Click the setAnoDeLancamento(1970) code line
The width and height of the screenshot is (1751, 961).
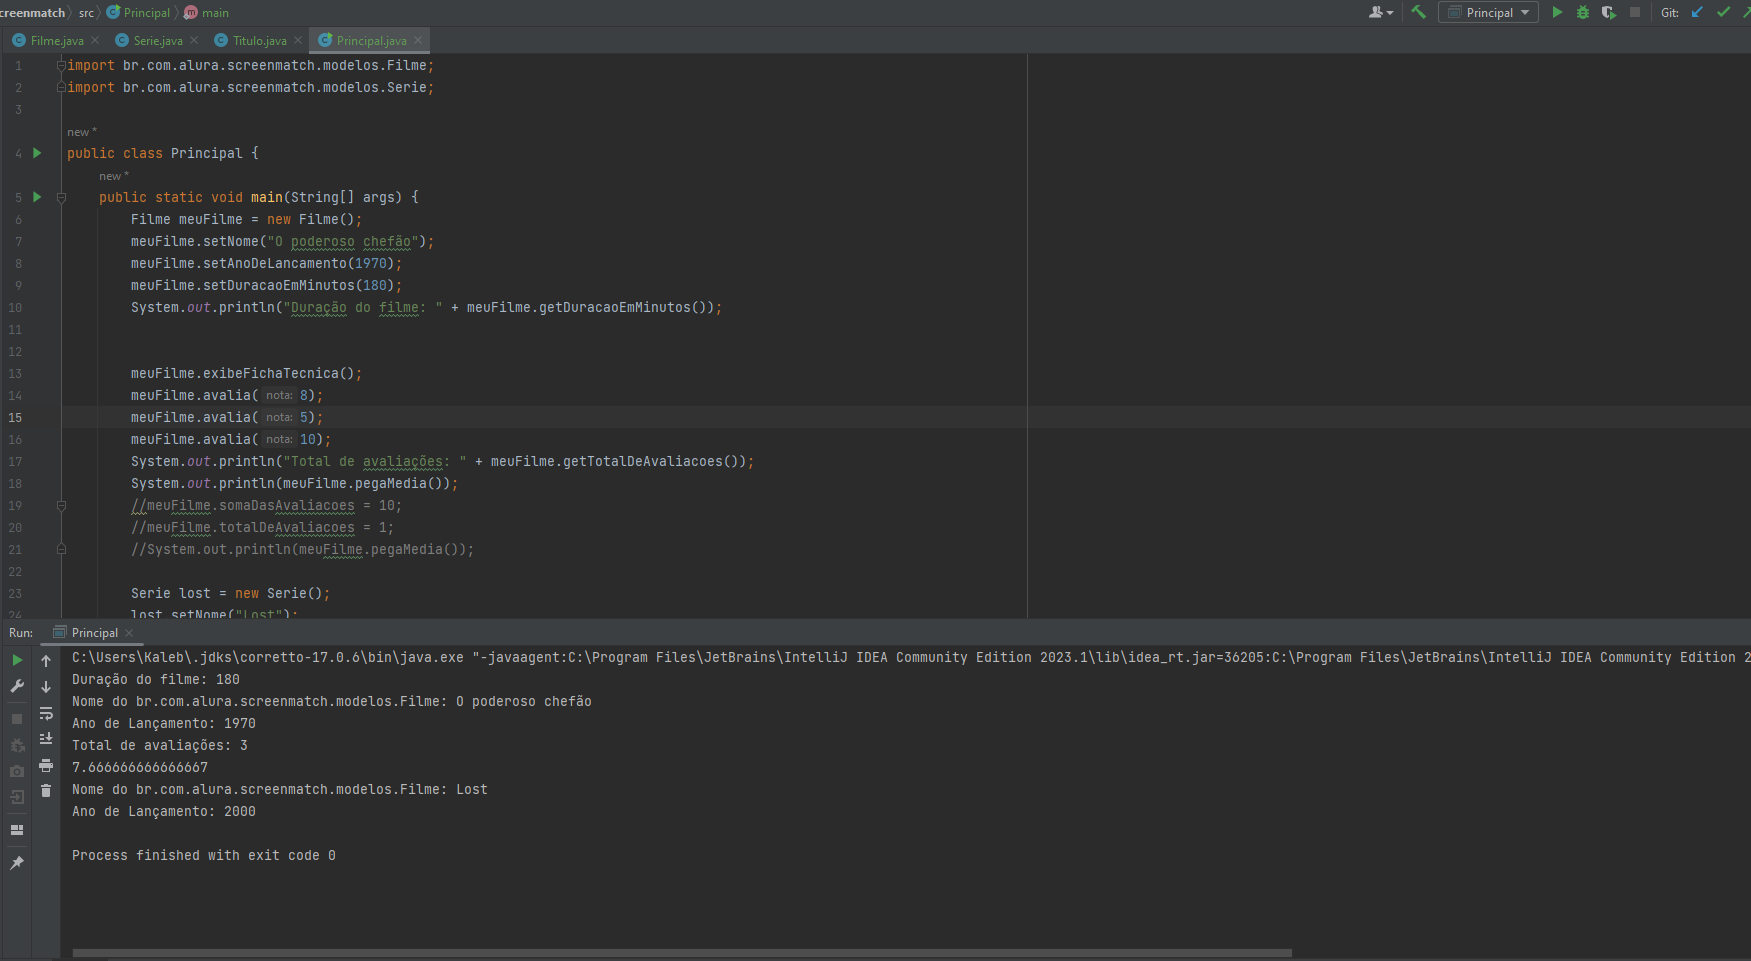[266, 263]
